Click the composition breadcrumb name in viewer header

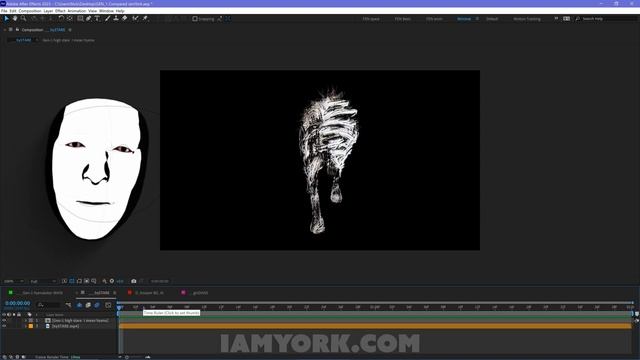click(24, 40)
